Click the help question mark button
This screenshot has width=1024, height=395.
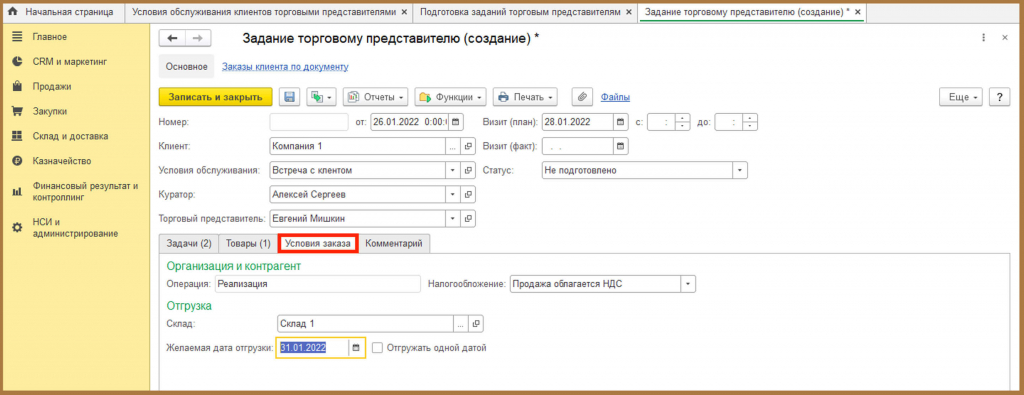pos(999,97)
